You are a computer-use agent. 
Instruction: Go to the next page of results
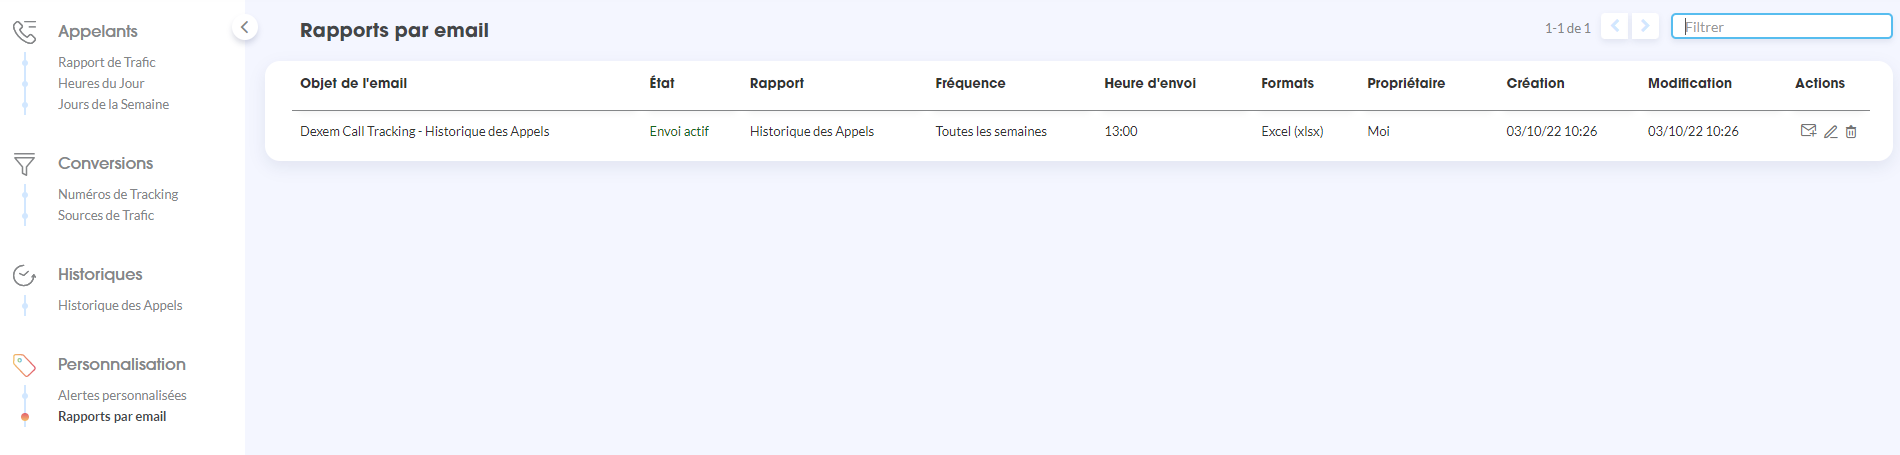click(x=1645, y=27)
